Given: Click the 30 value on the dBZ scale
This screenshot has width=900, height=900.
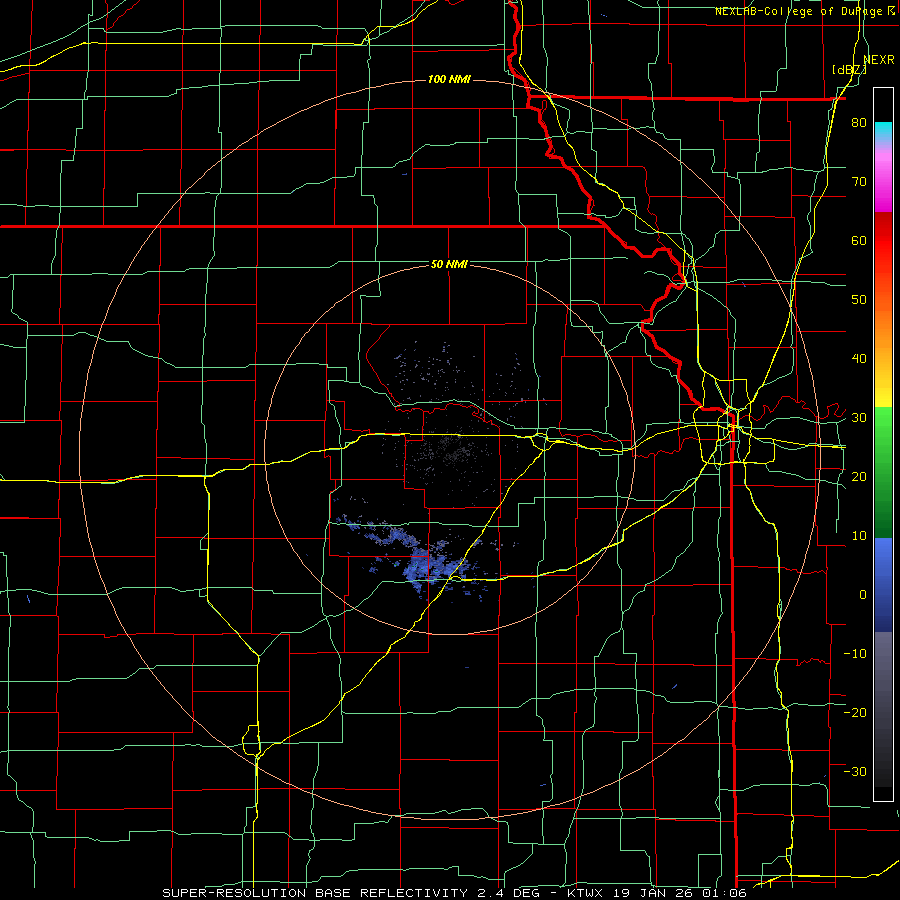Looking at the screenshot, I should [859, 417].
